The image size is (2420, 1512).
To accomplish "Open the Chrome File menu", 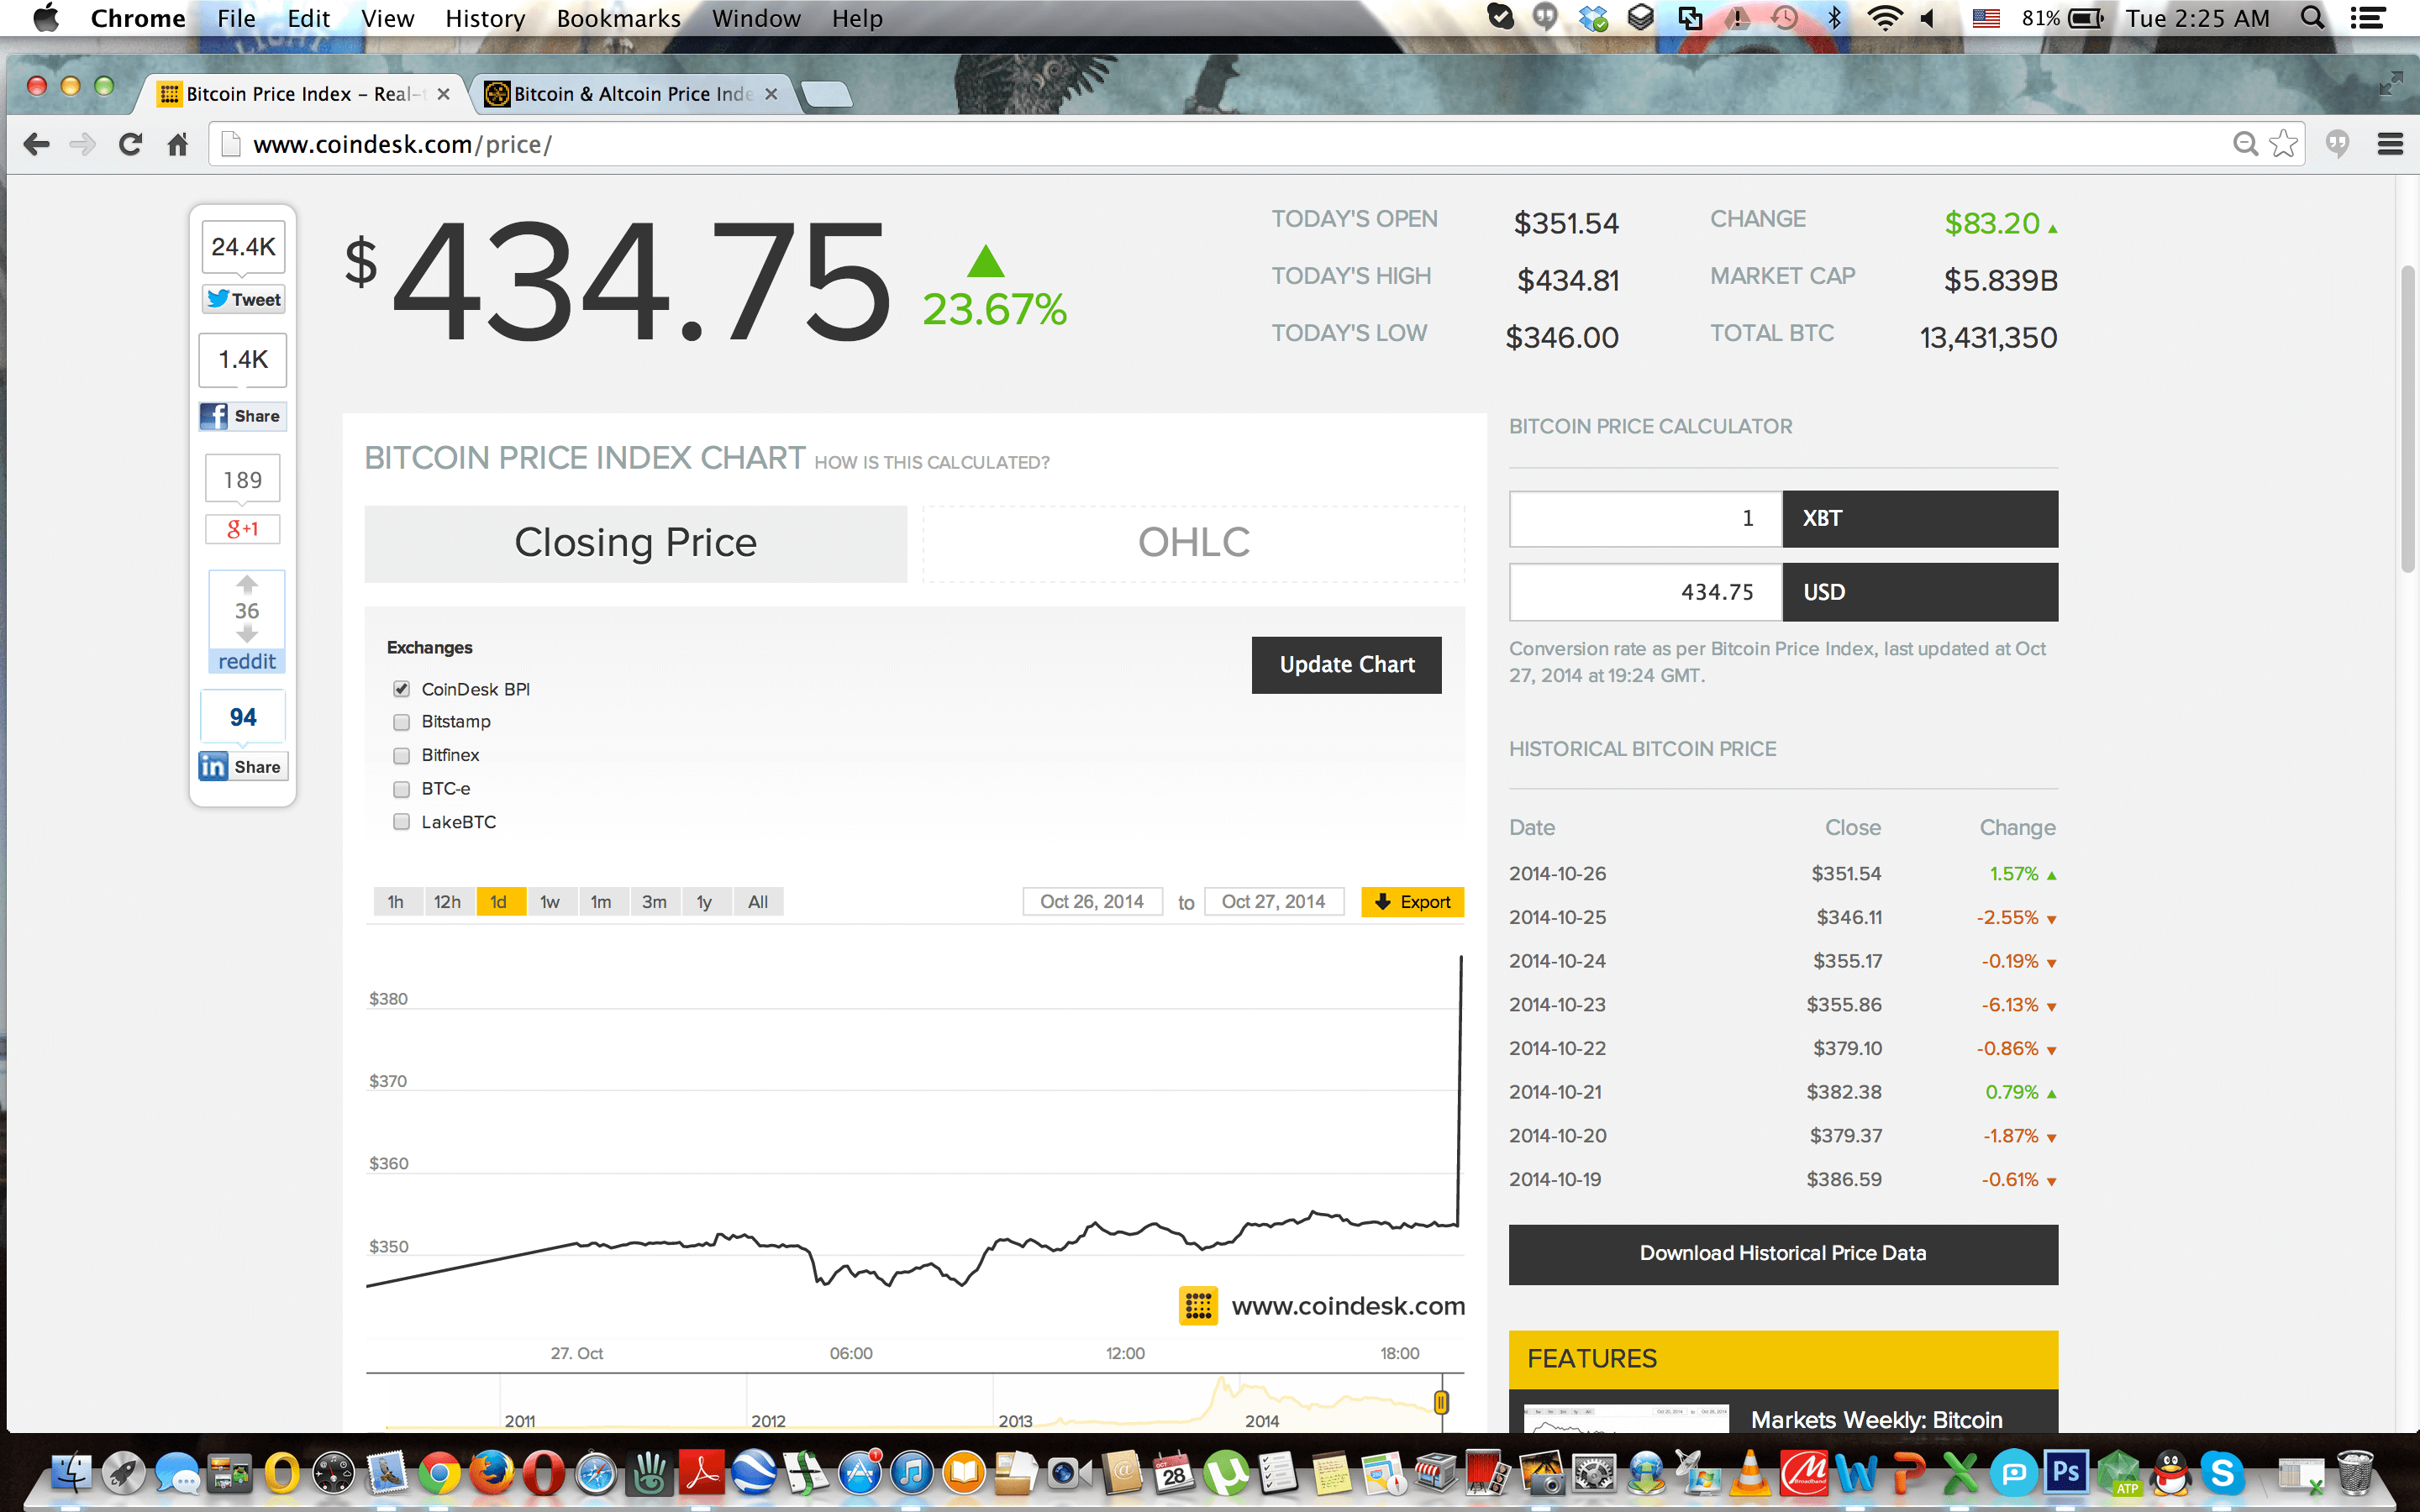I will (x=237, y=18).
